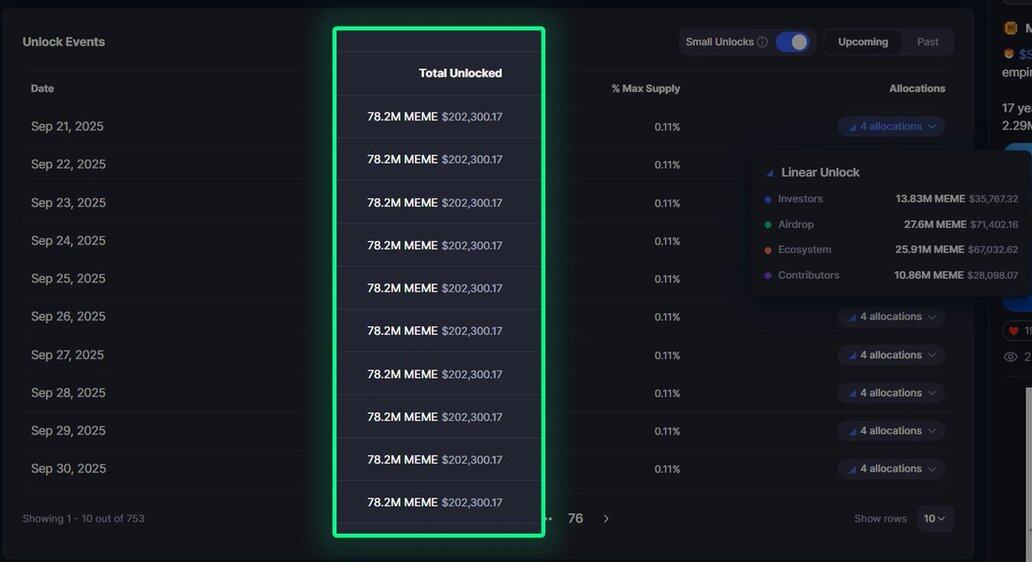Click the purple Contributors dot
1032x562 pixels.
point(767,276)
